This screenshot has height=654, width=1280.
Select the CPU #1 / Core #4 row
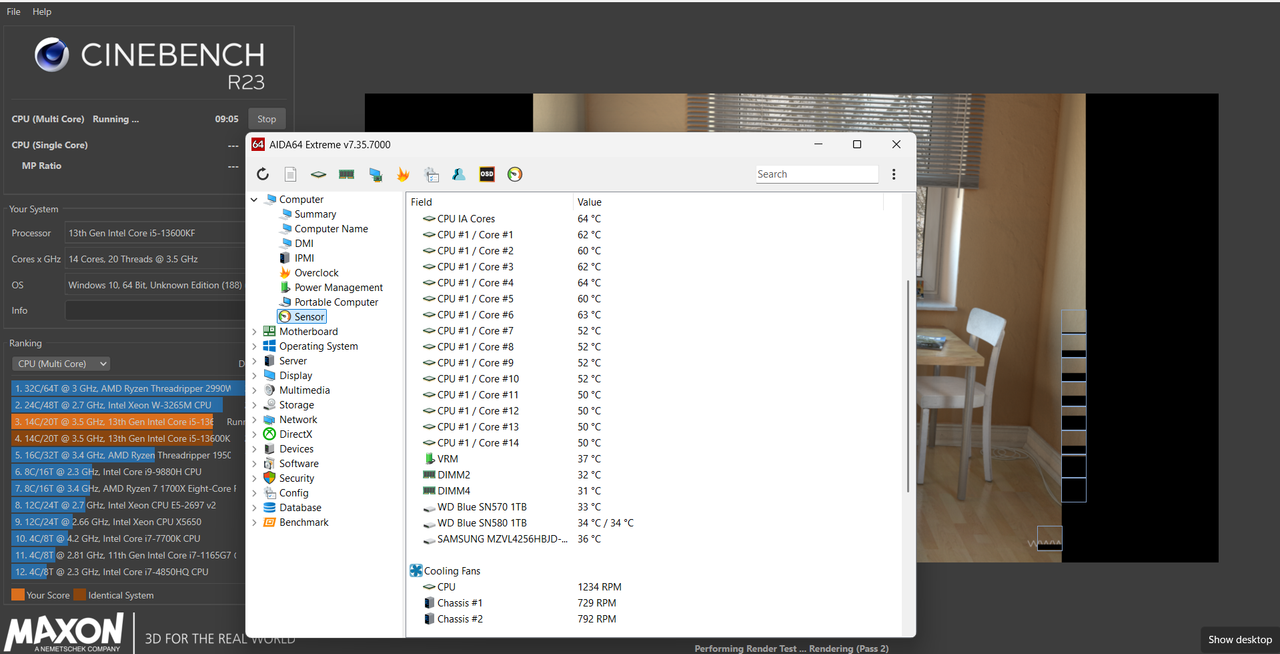pyautogui.click(x=645, y=283)
